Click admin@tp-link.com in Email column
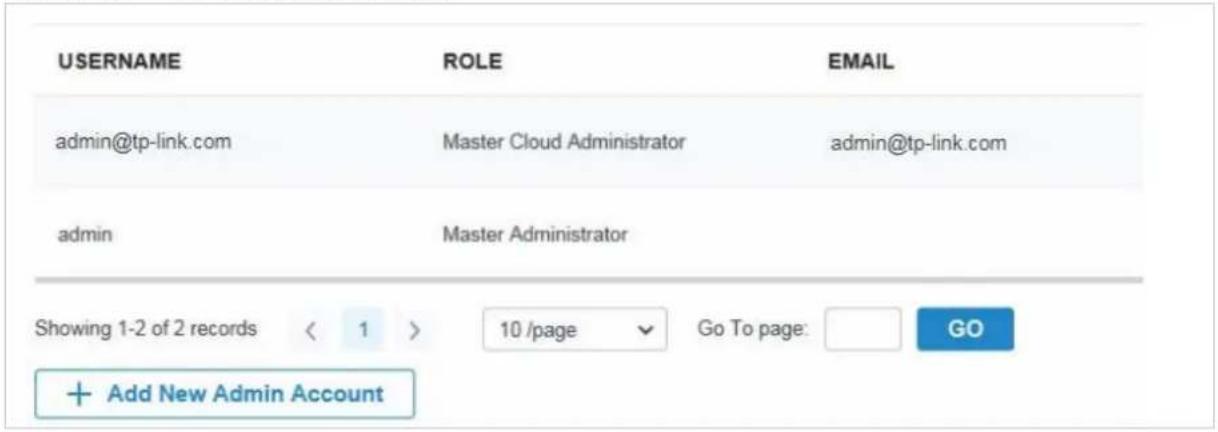The height and width of the screenshot is (432, 1218). tap(917, 143)
